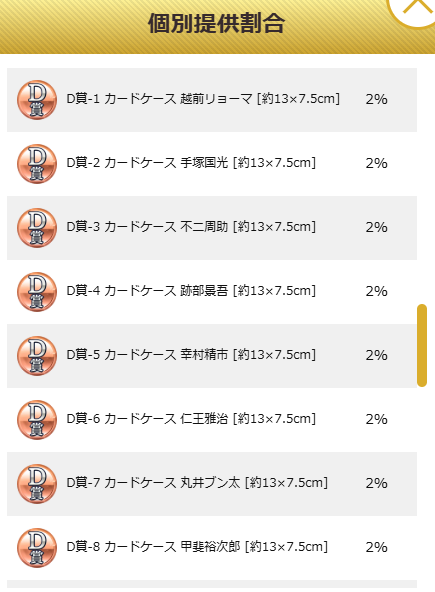Click the 2% rate for D賞-1
Image resolution: width=435 pixels, height=592 pixels.
[x=376, y=99]
